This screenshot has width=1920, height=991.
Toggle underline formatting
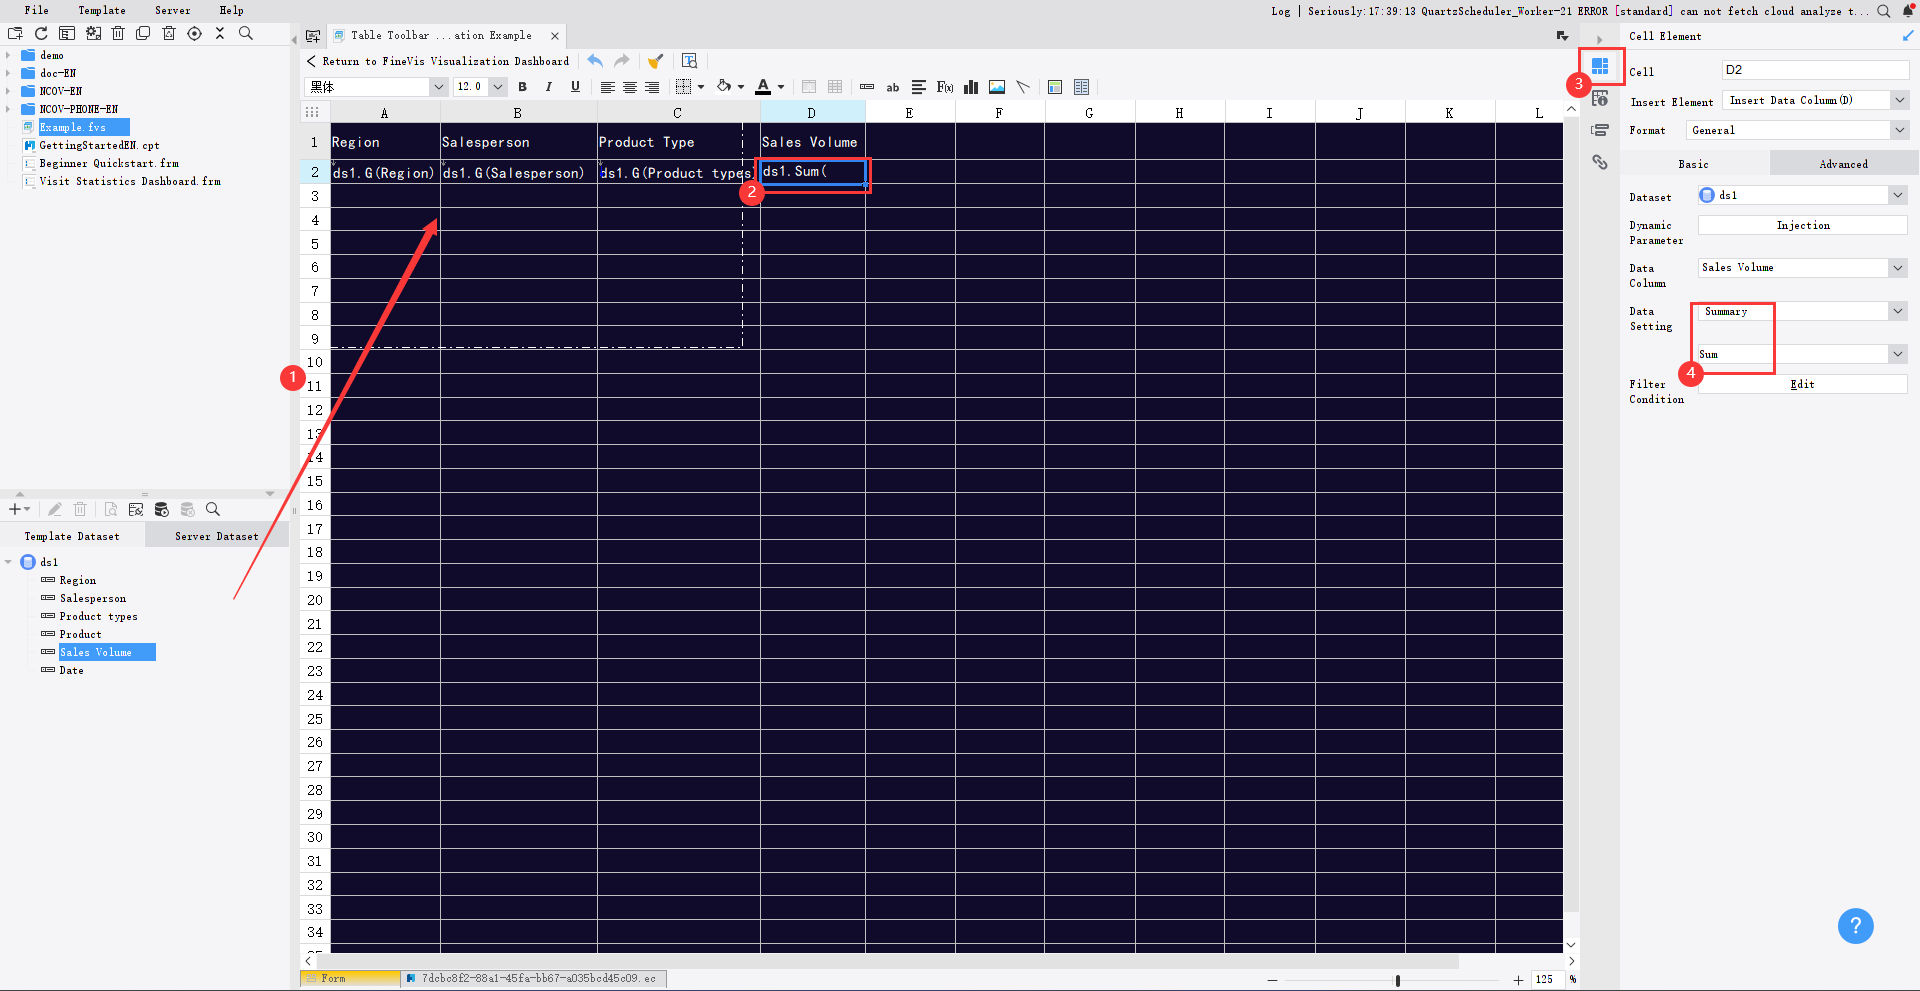[574, 87]
